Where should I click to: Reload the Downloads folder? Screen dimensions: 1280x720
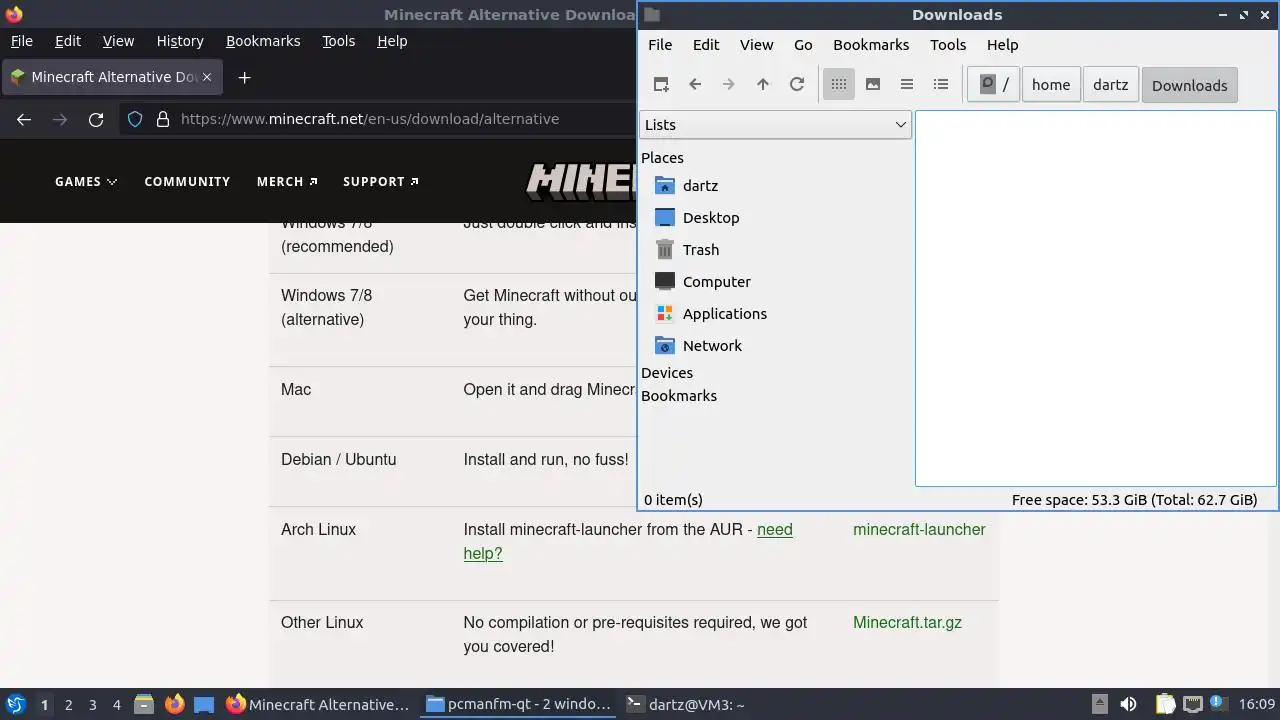click(x=797, y=85)
